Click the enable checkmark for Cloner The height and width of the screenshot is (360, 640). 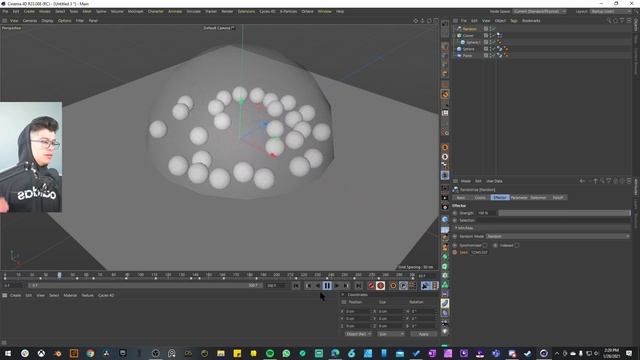493,36
